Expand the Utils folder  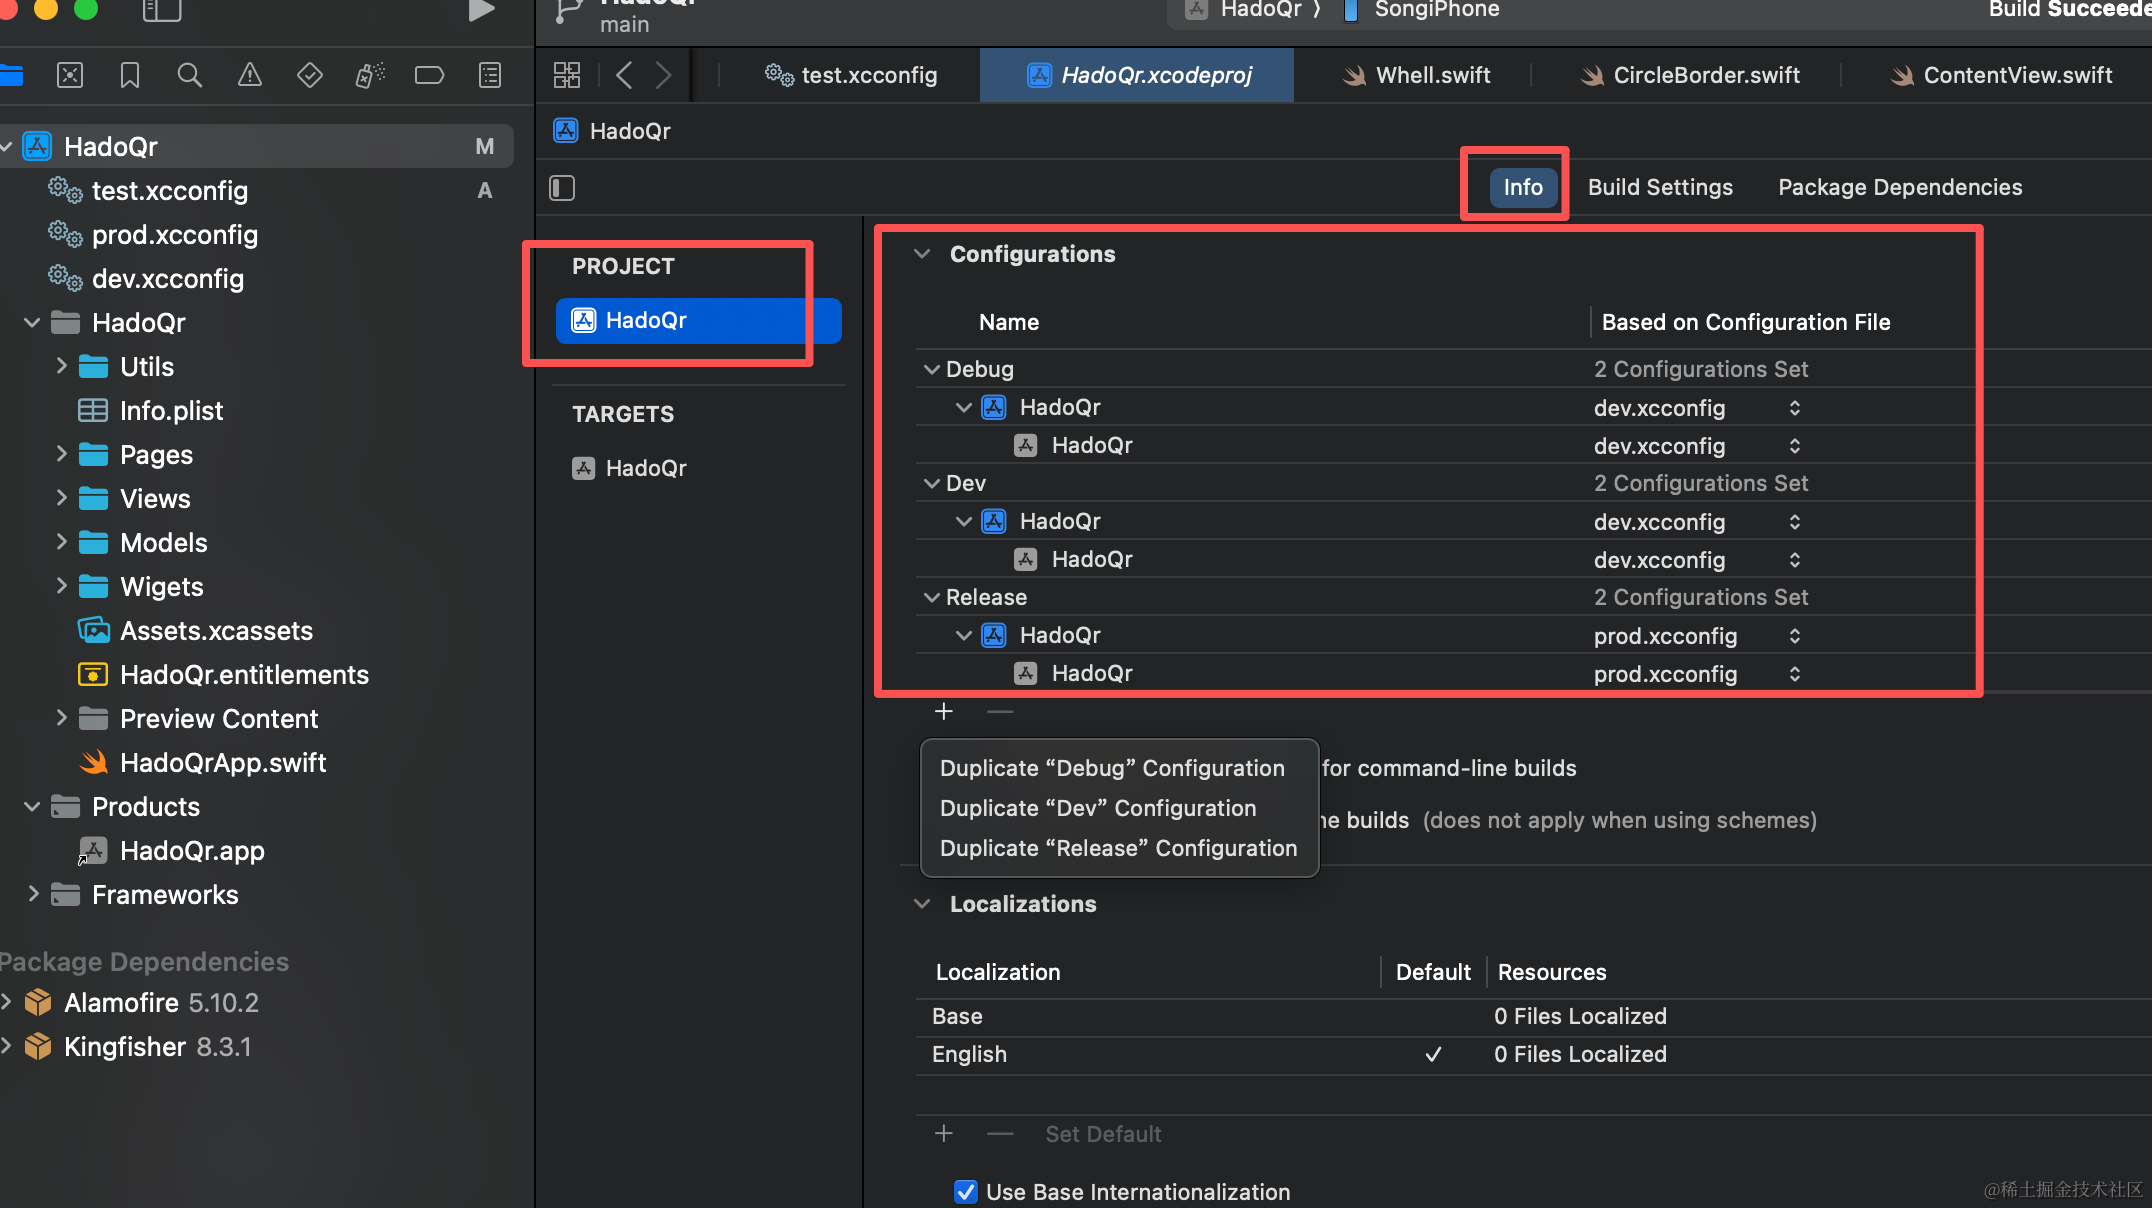61,366
